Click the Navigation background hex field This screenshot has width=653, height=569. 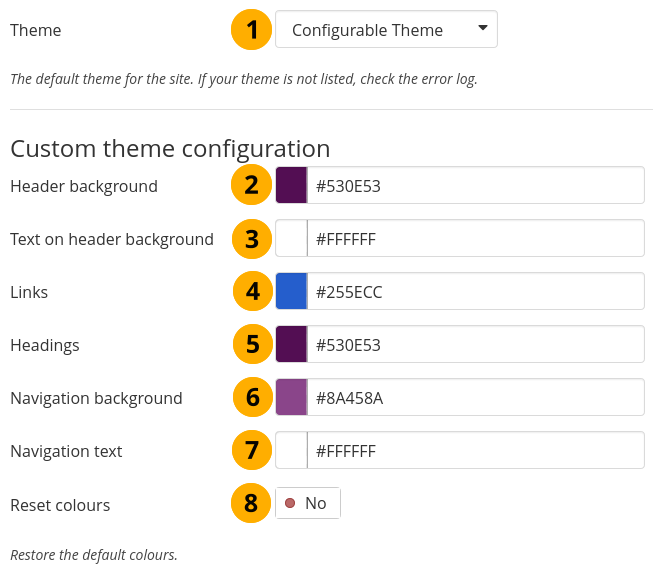(x=475, y=398)
